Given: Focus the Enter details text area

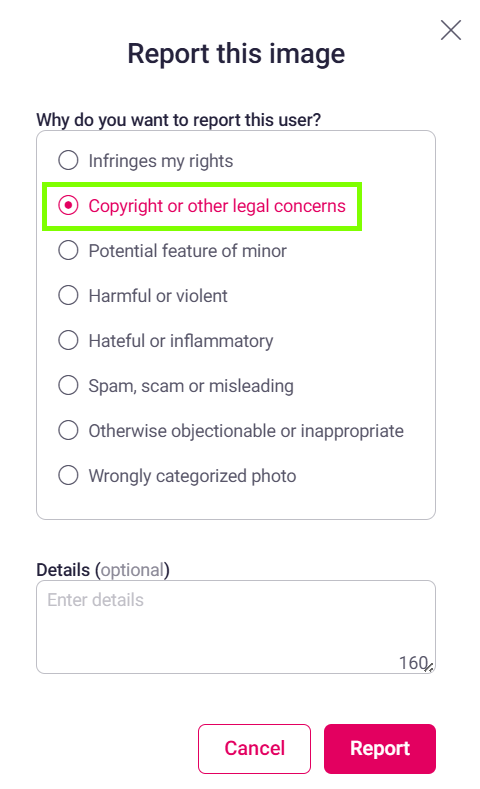Looking at the screenshot, I should [x=235, y=627].
